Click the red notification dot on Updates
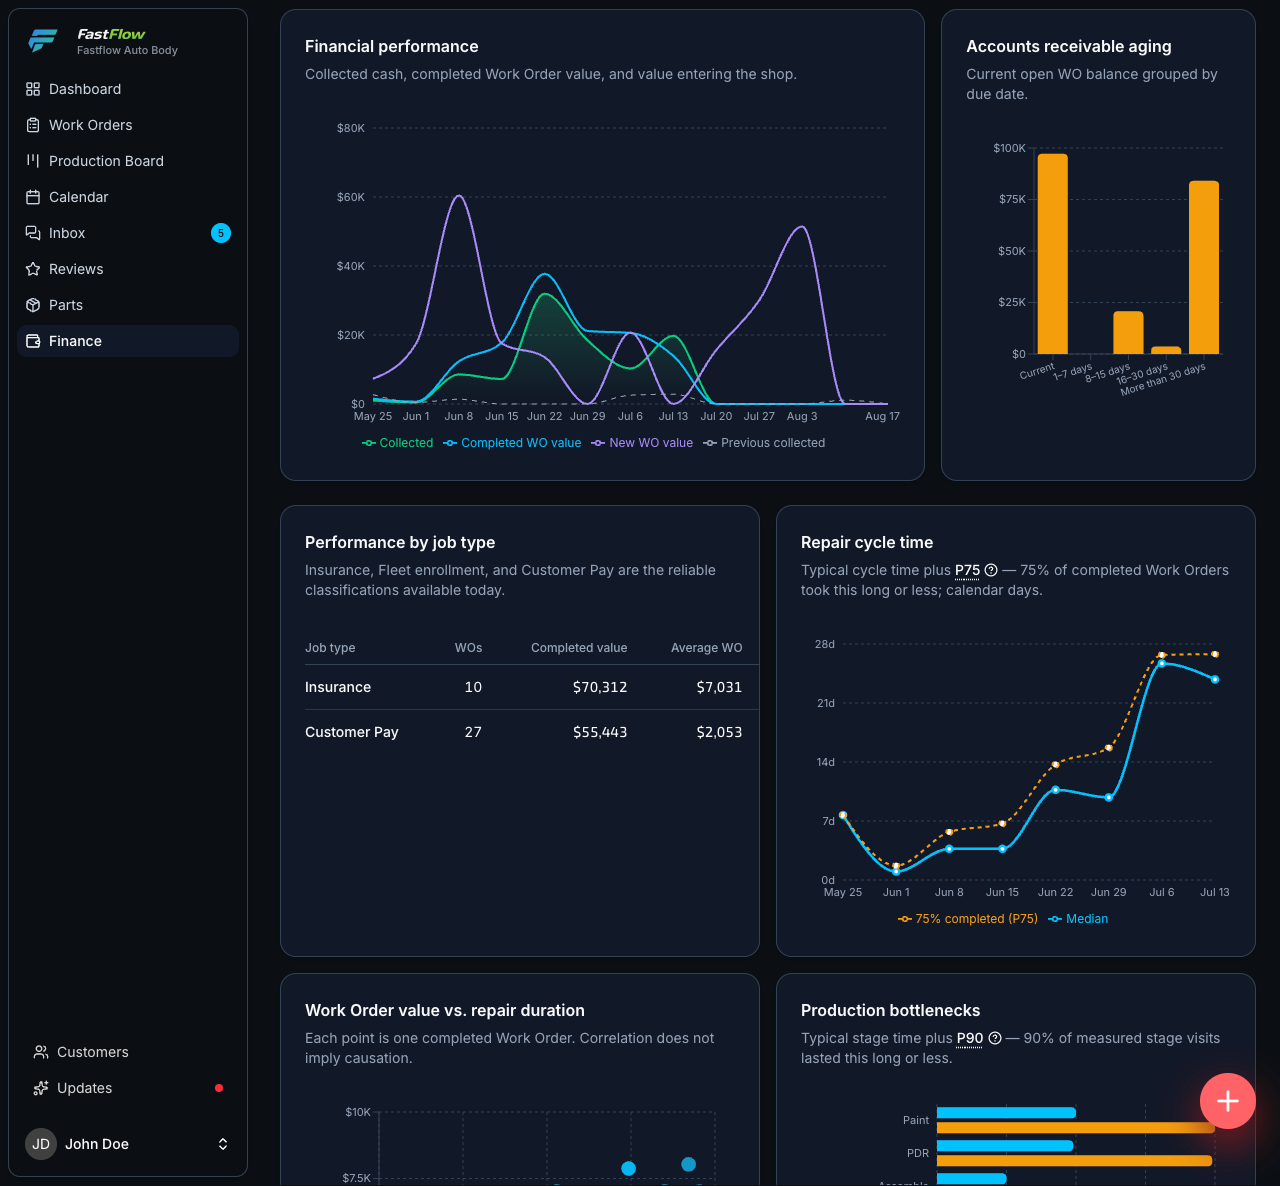 tap(219, 1088)
